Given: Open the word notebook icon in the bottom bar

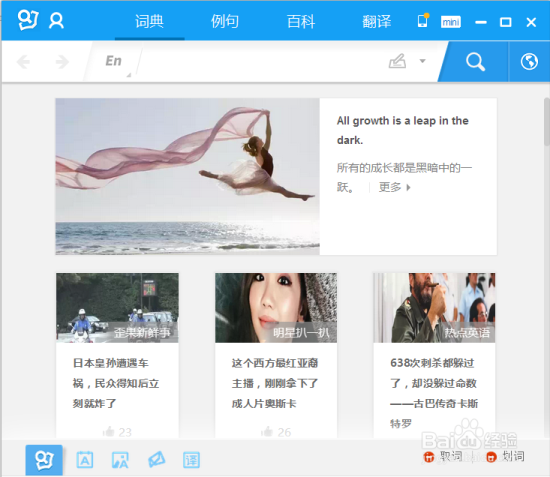Looking at the screenshot, I should [x=85, y=460].
